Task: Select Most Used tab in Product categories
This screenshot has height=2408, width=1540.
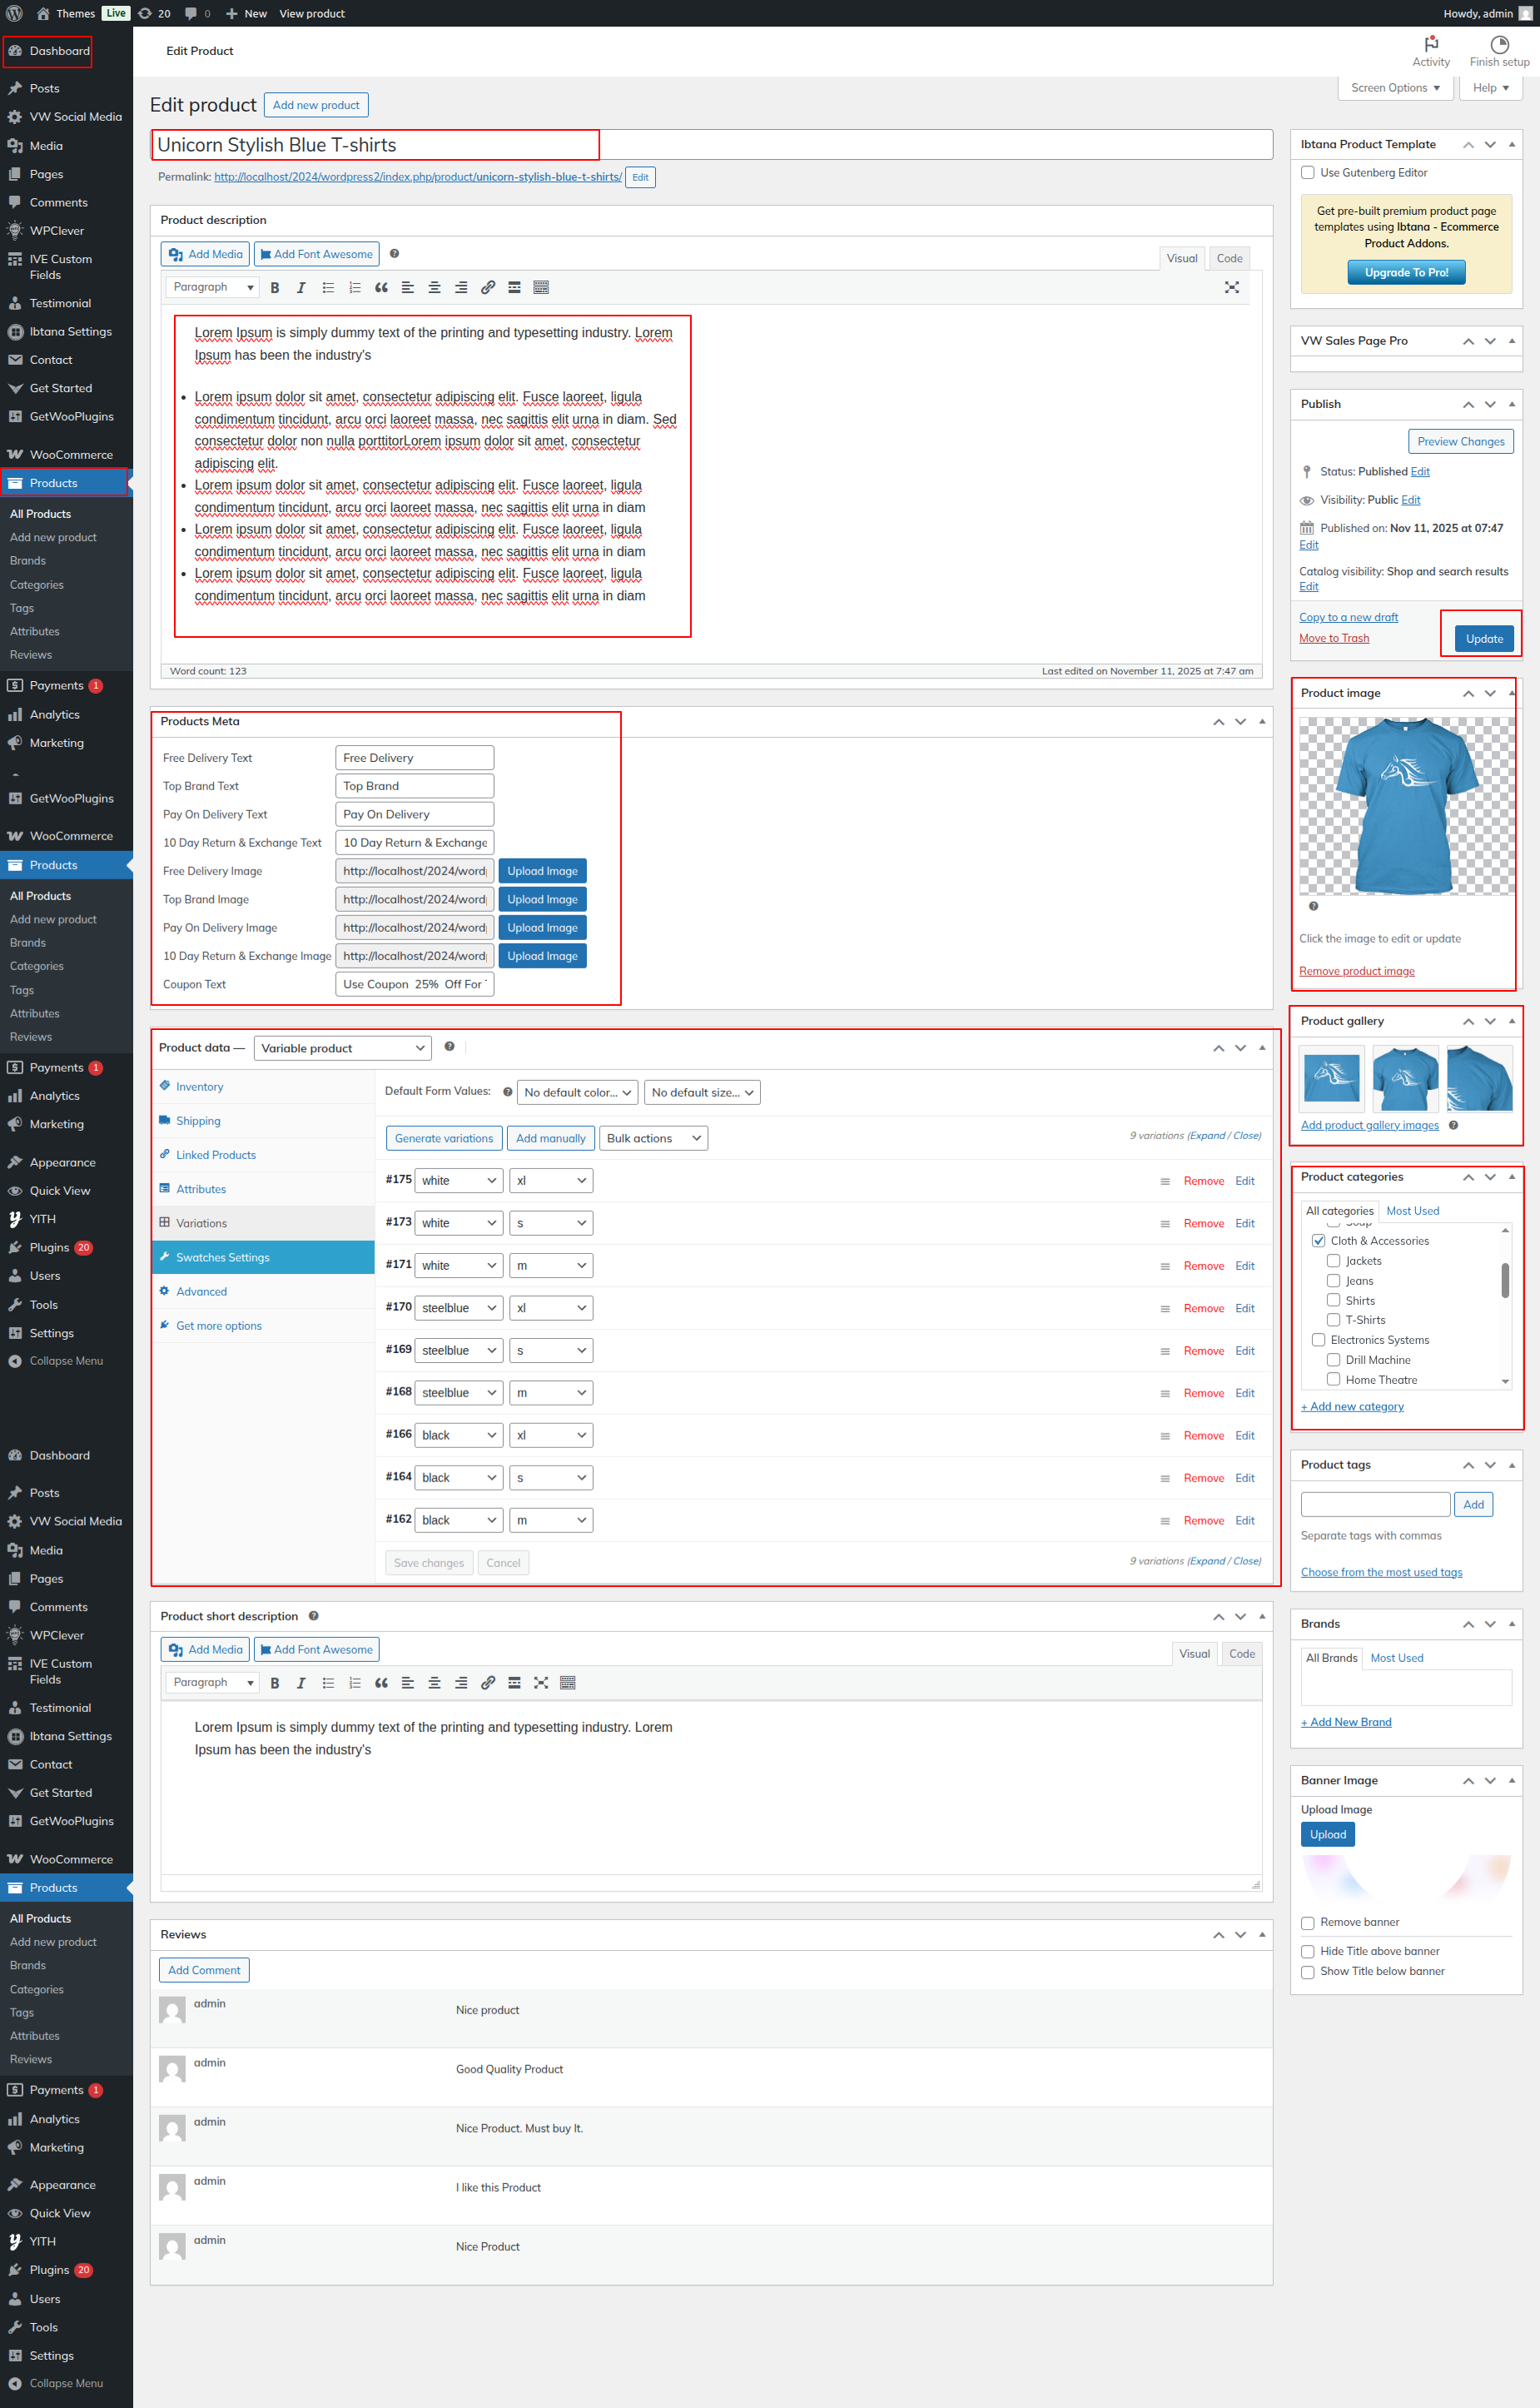Action: pyautogui.click(x=1412, y=1211)
